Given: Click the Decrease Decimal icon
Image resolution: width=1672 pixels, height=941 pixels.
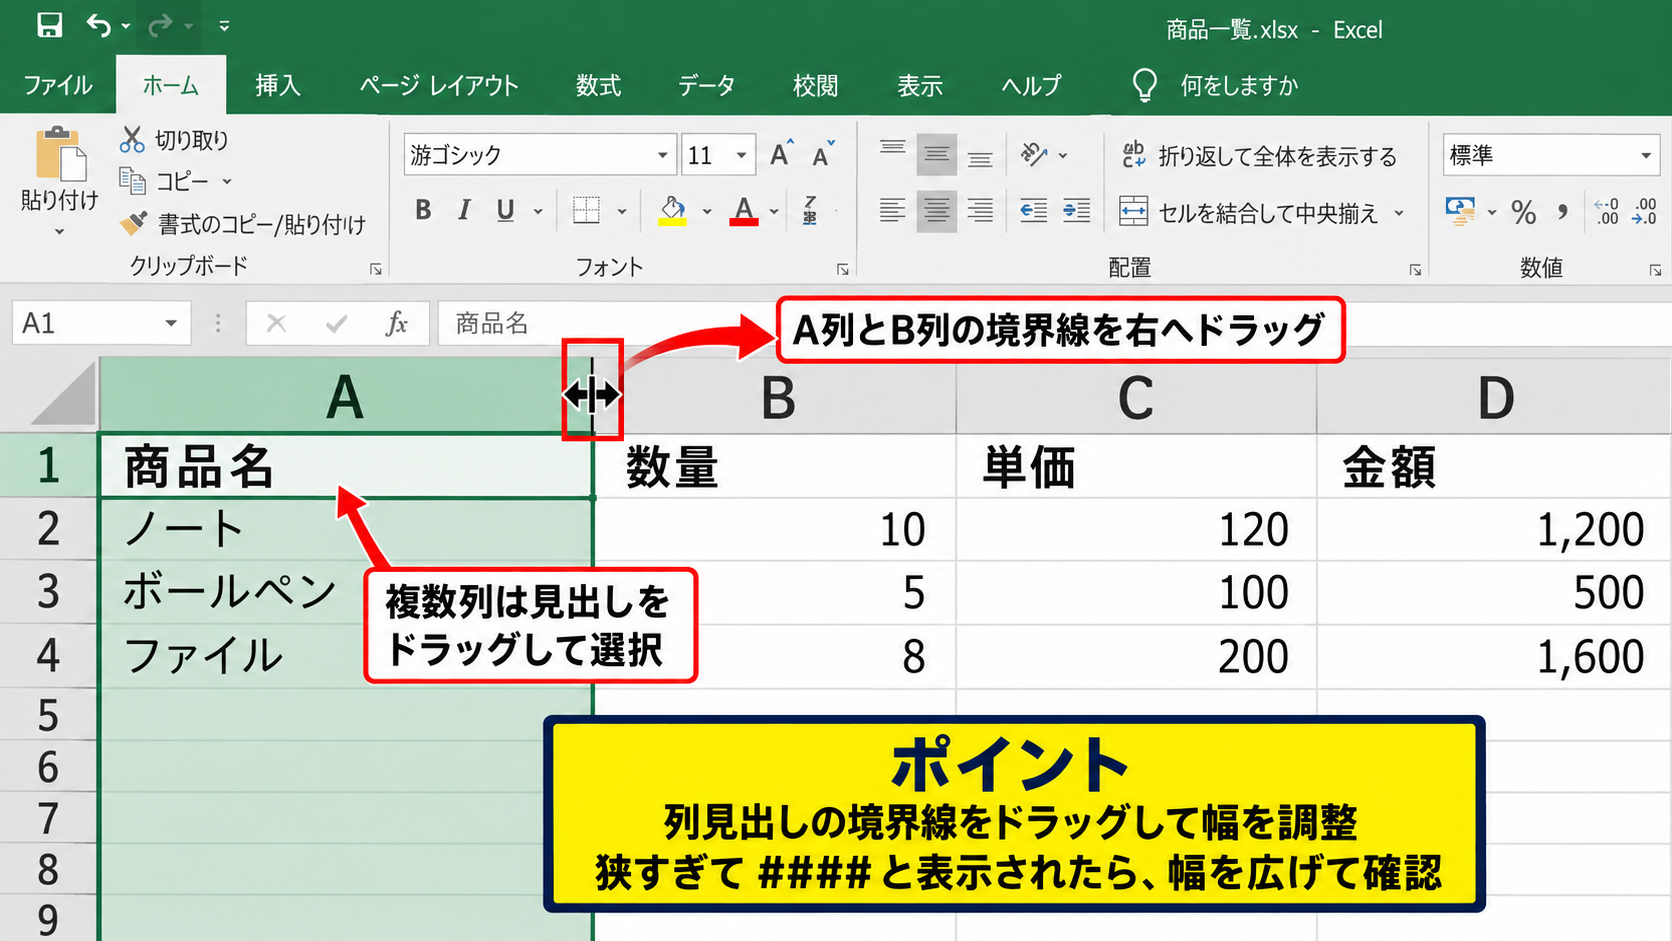Looking at the screenshot, I should [1644, 211].
